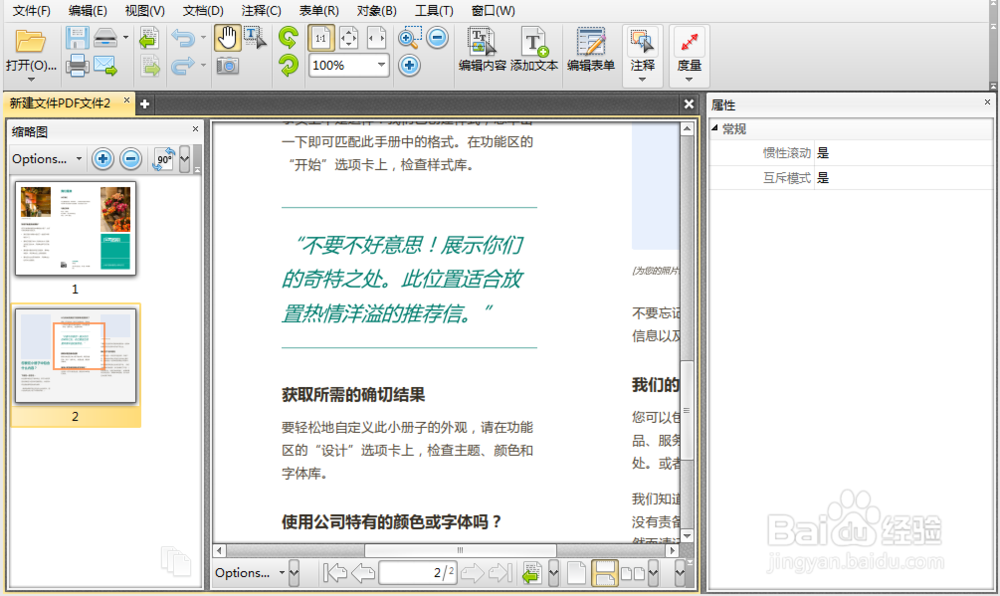Open the 工具(T) menu
1000x596 pixels.
click(x=434, y=11)
